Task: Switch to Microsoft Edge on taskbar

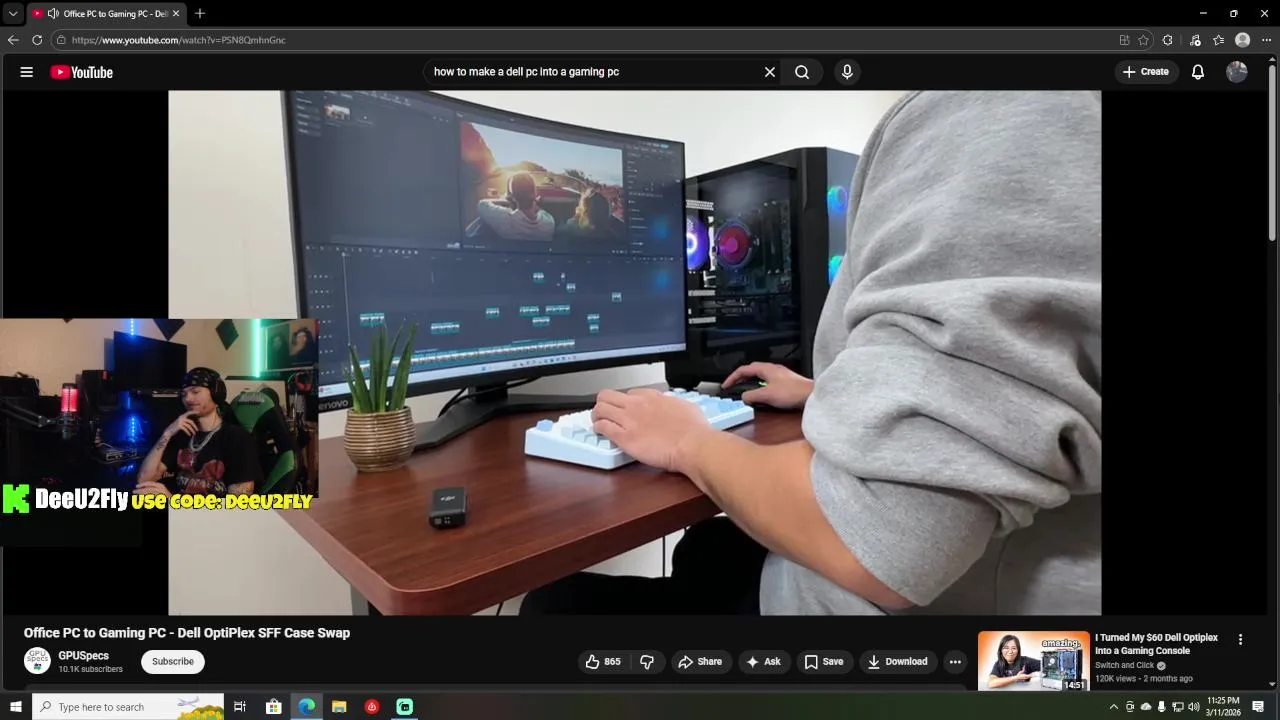Action: [x=306, y=707]
